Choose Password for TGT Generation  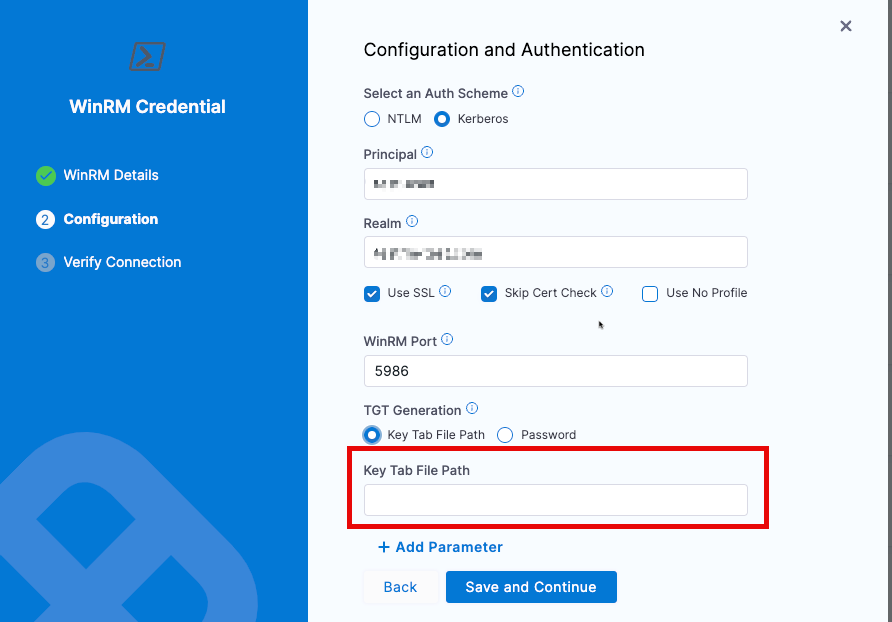click(x=505, y=435)
